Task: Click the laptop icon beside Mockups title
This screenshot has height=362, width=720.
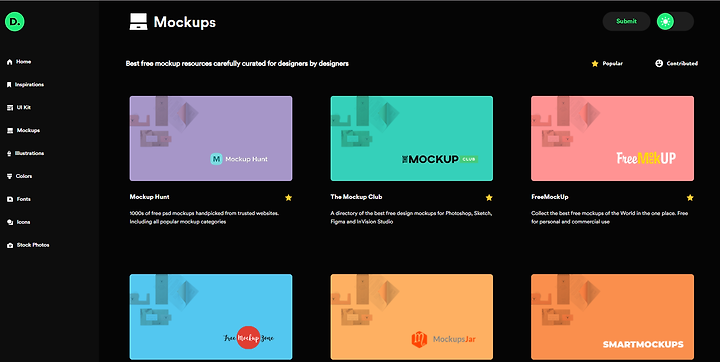Action: tap(138, 22)
